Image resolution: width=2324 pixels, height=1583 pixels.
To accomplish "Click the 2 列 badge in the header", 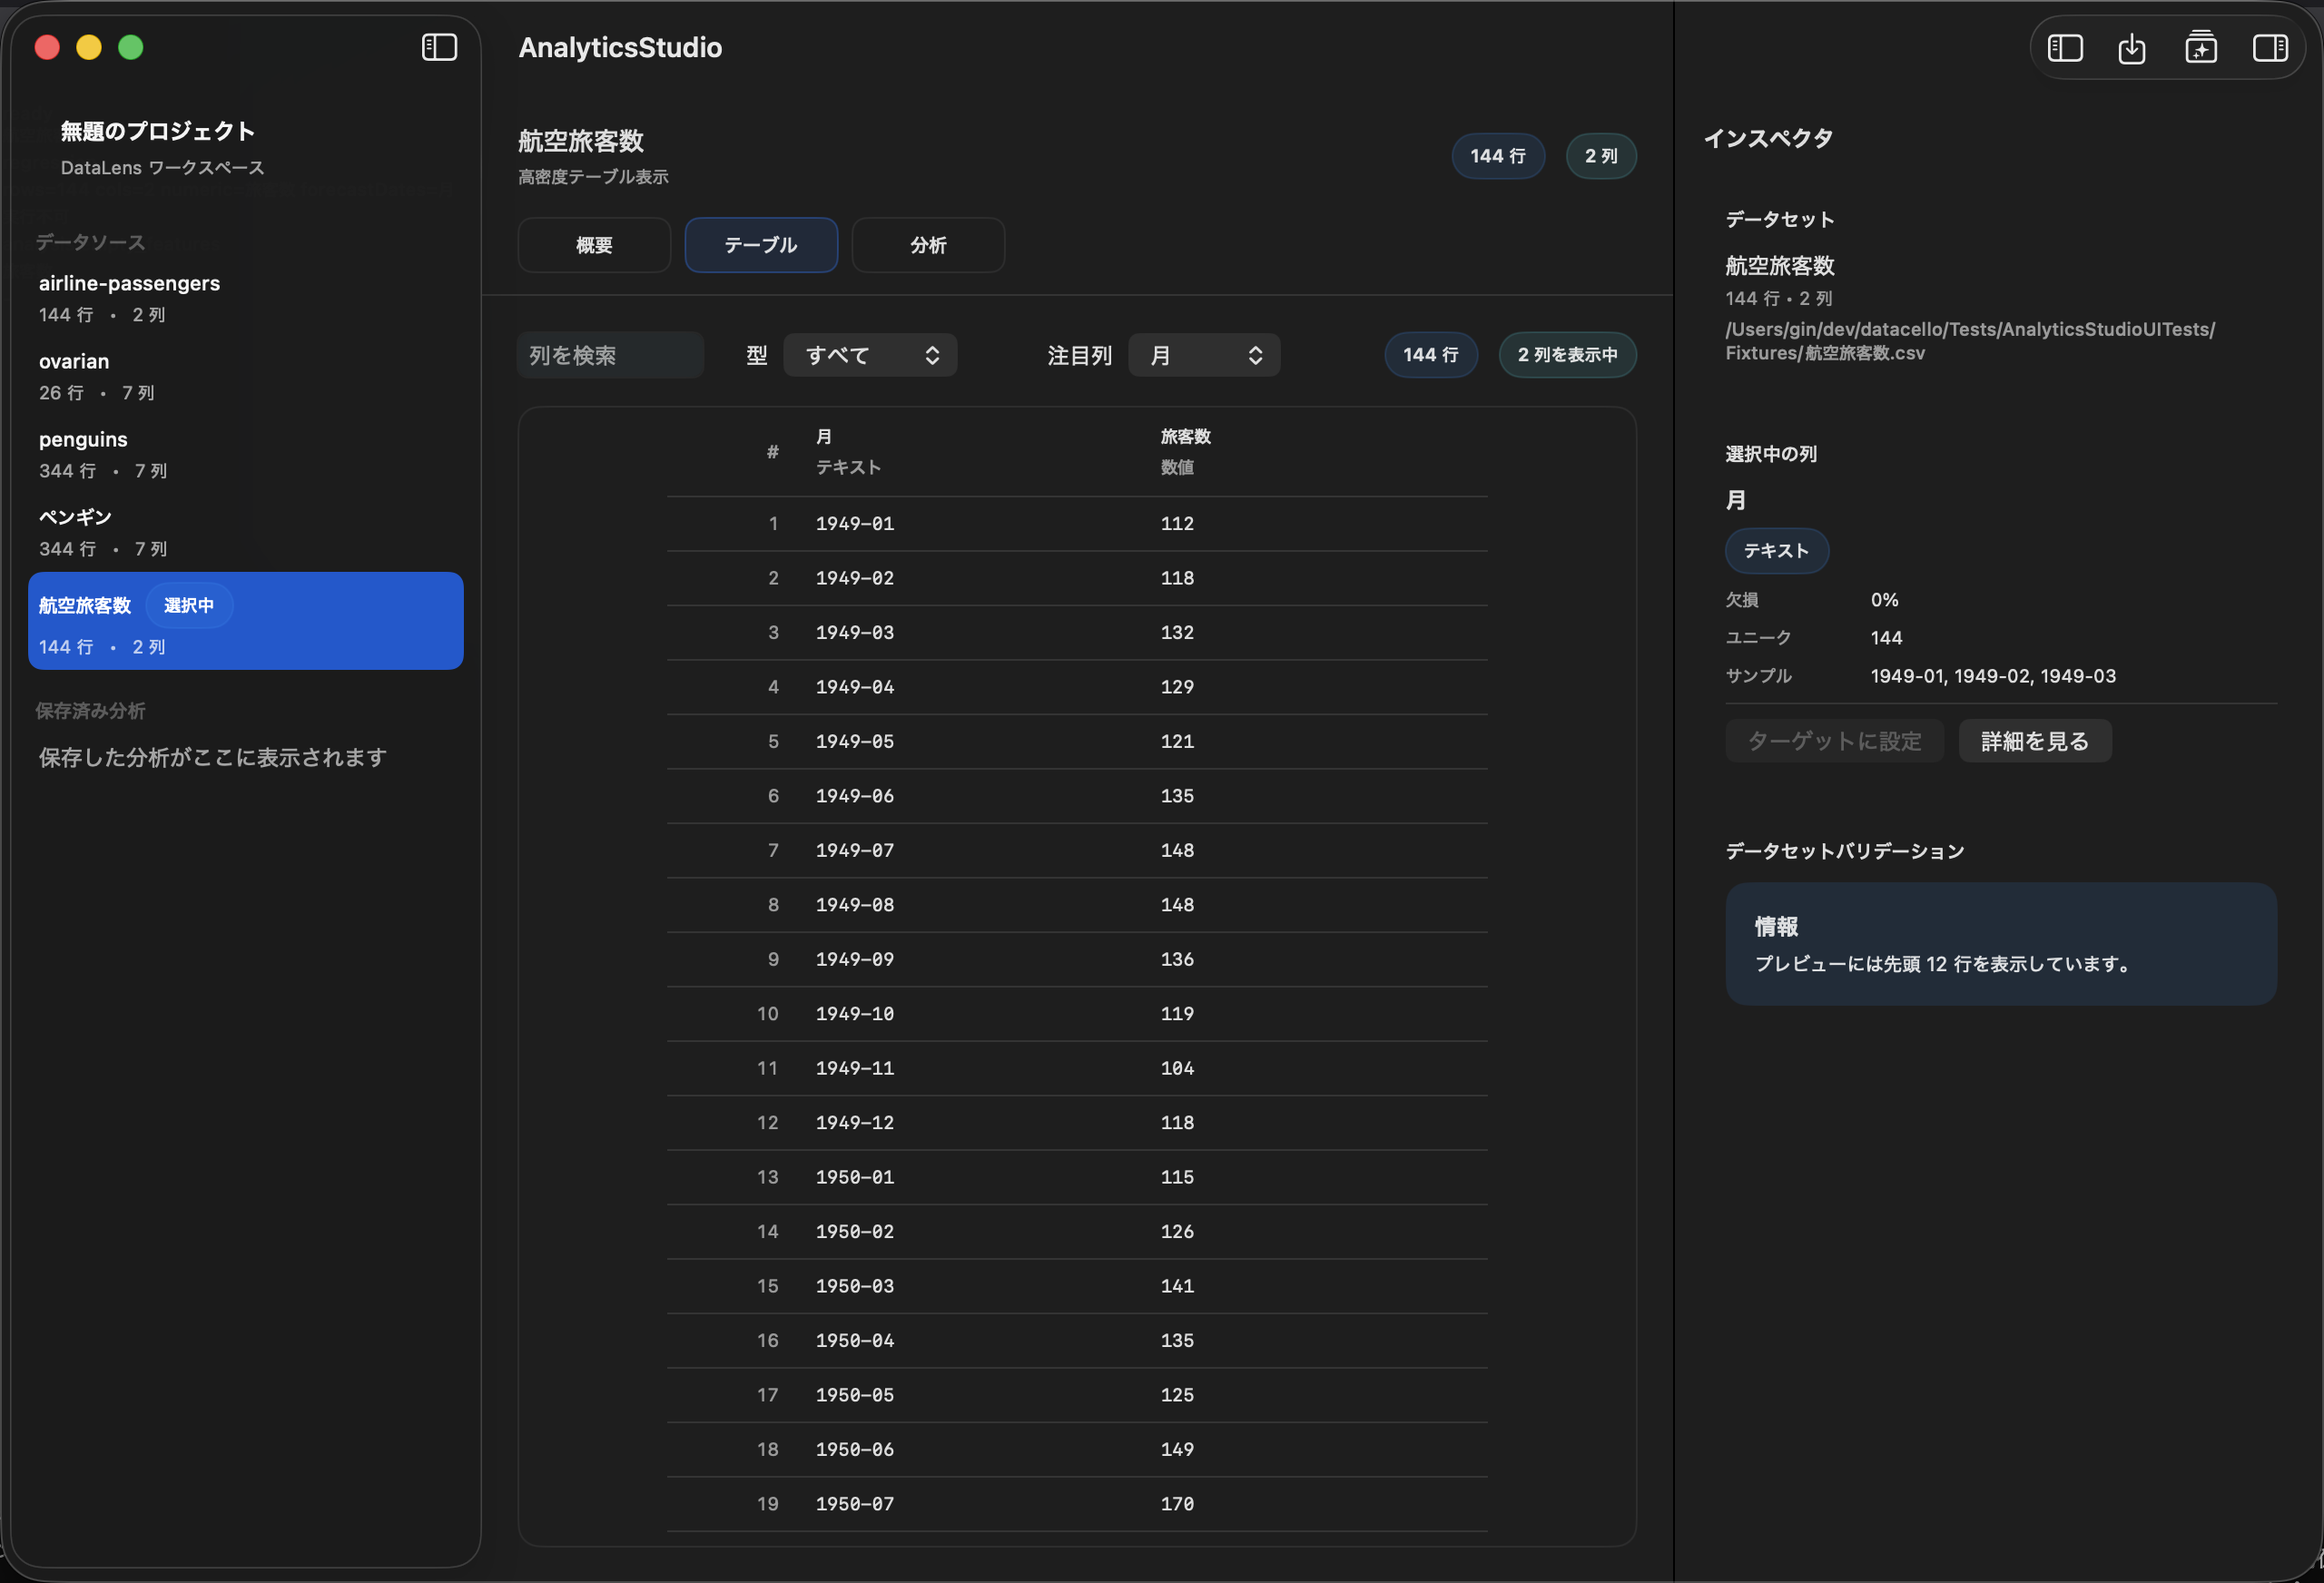I will (x=1601, y=156).
